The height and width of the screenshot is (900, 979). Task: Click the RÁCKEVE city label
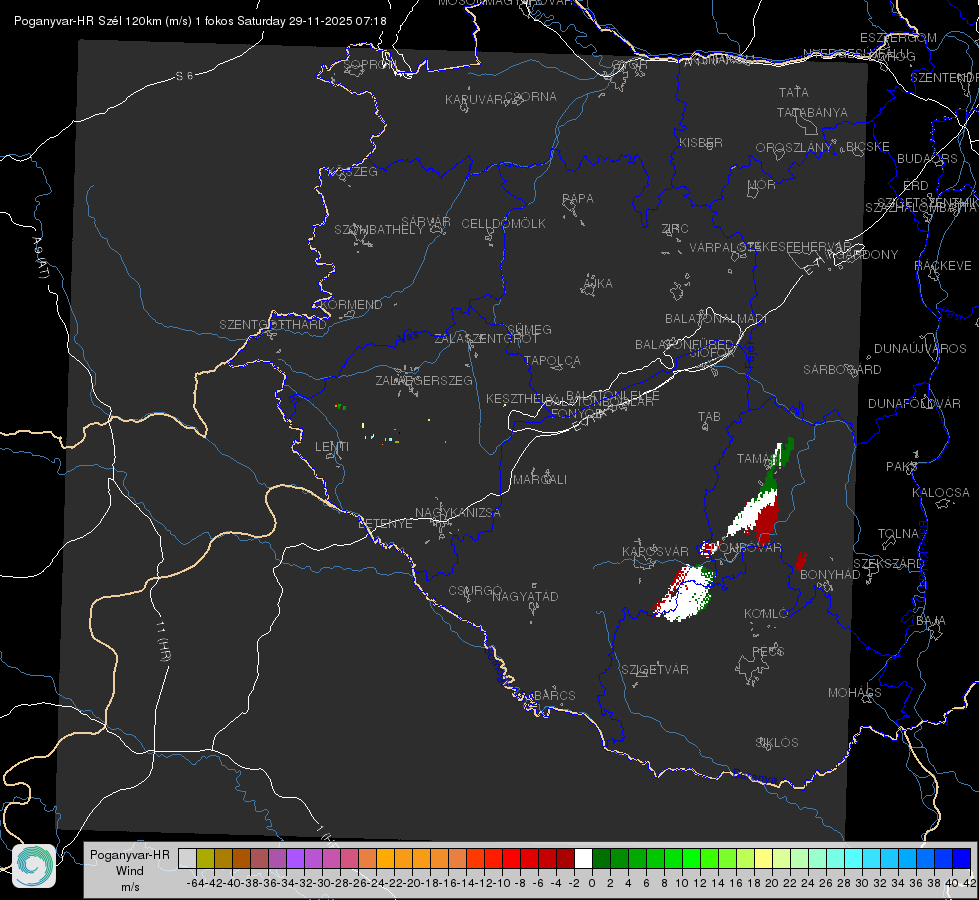coord(943,265)
